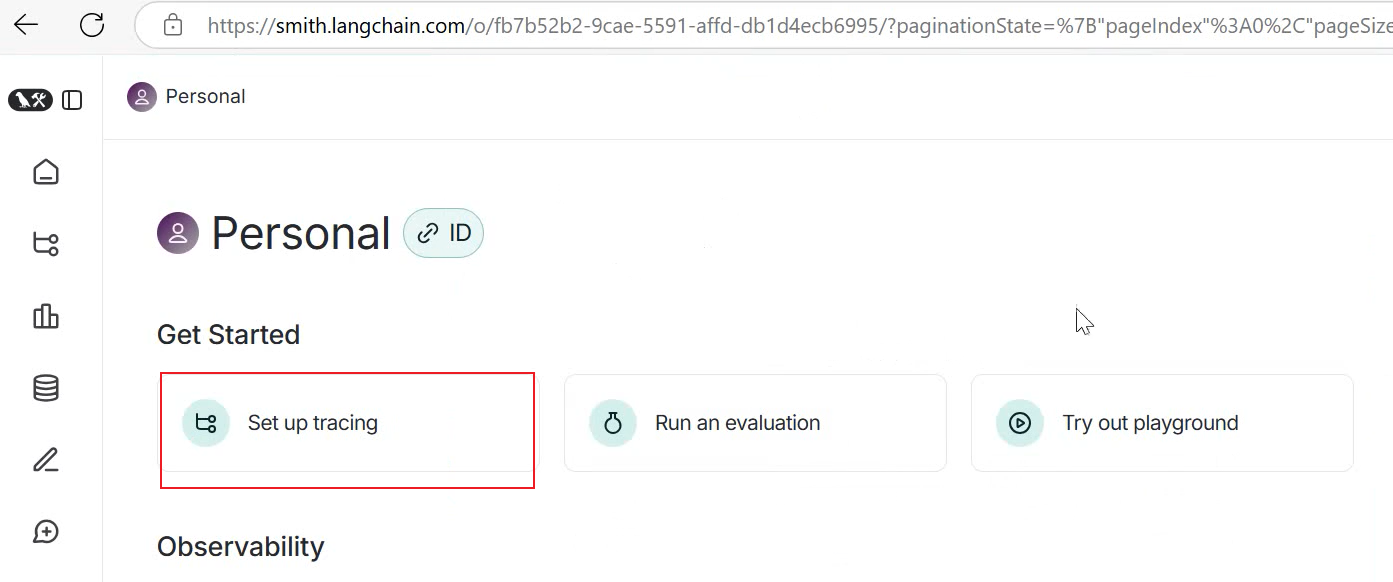Open the Home page from sidebar
Viewport: 1393px width, 582px height.
click(x=46, y=172)
